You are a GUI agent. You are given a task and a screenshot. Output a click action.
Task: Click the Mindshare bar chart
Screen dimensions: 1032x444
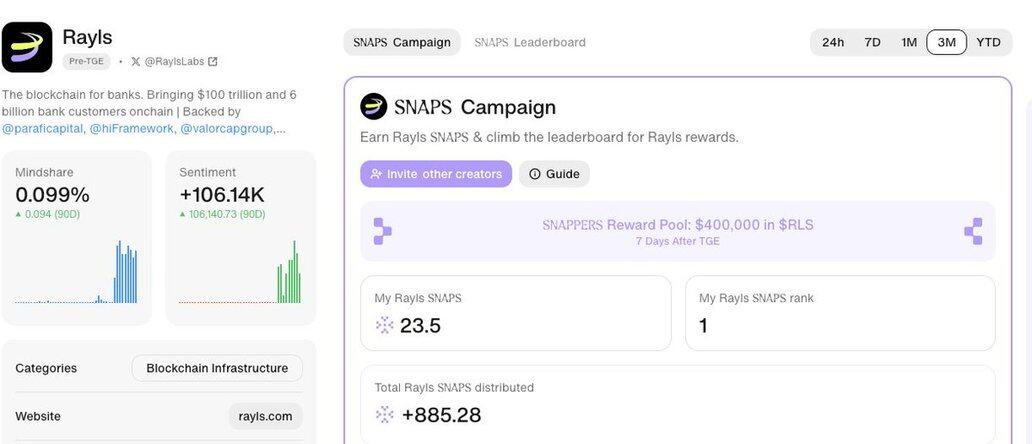point(76,272)
